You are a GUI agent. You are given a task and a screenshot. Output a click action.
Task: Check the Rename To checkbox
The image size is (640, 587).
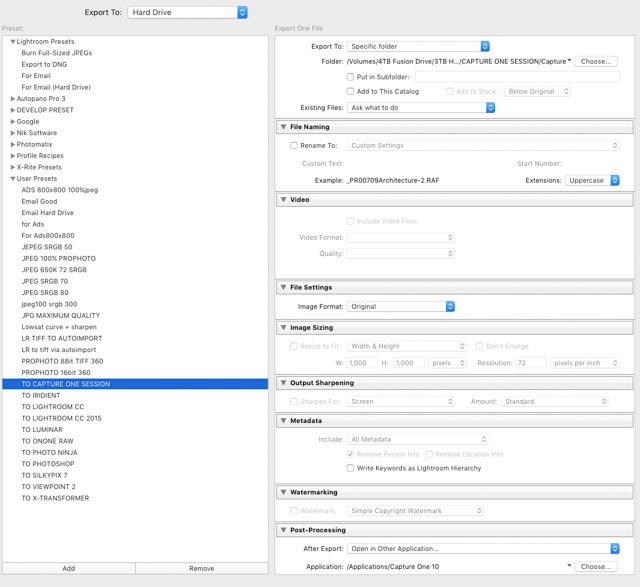tap(293, 145)
